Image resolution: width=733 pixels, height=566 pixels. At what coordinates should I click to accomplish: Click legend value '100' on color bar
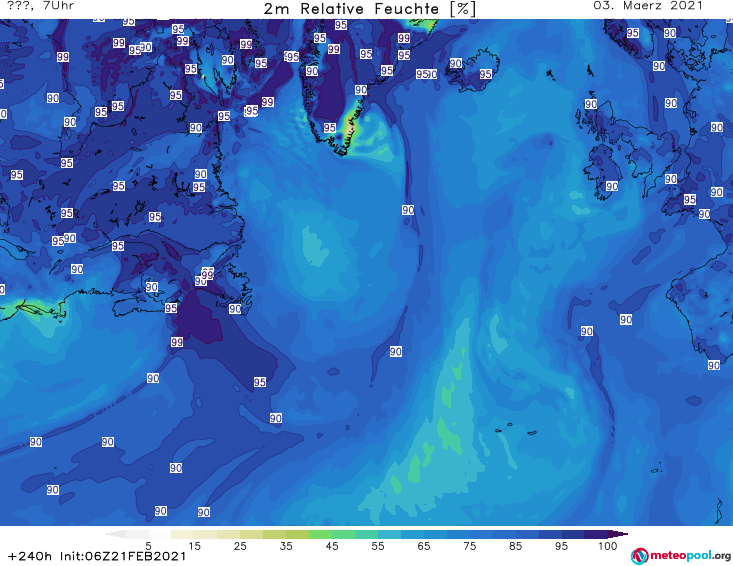point(607,546)
